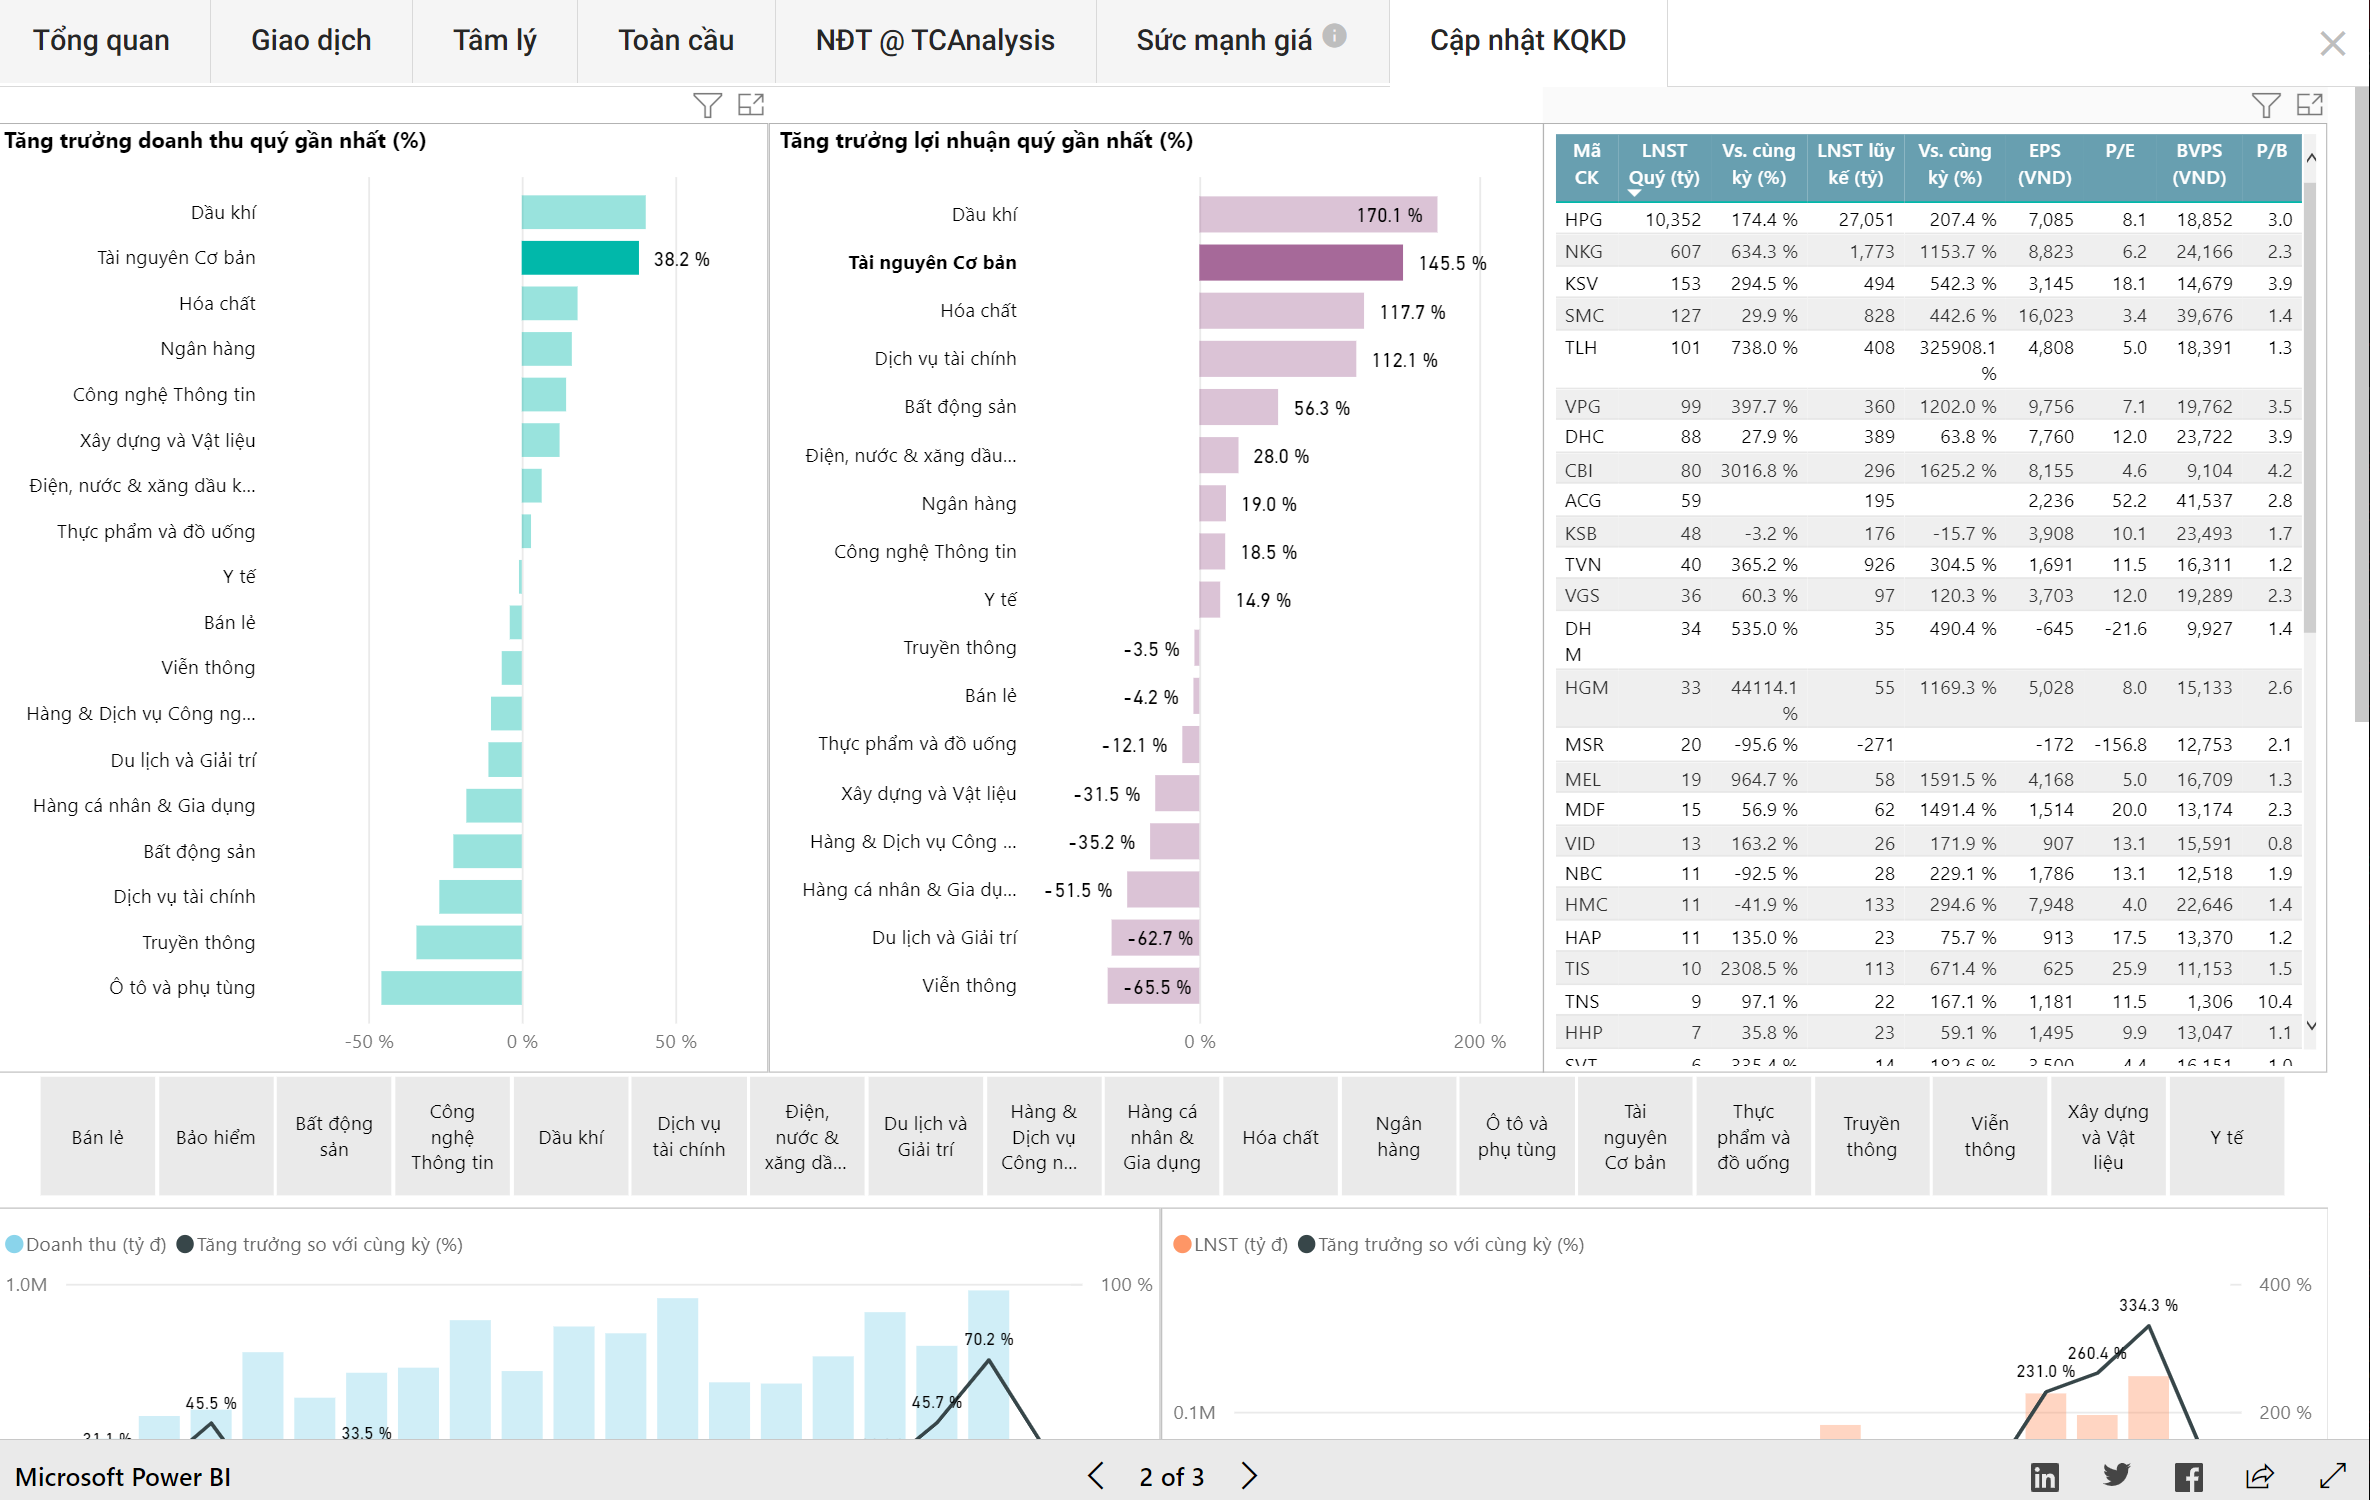Go to previous report page
2370x1500 pixels.
tap(1096, 1476)
